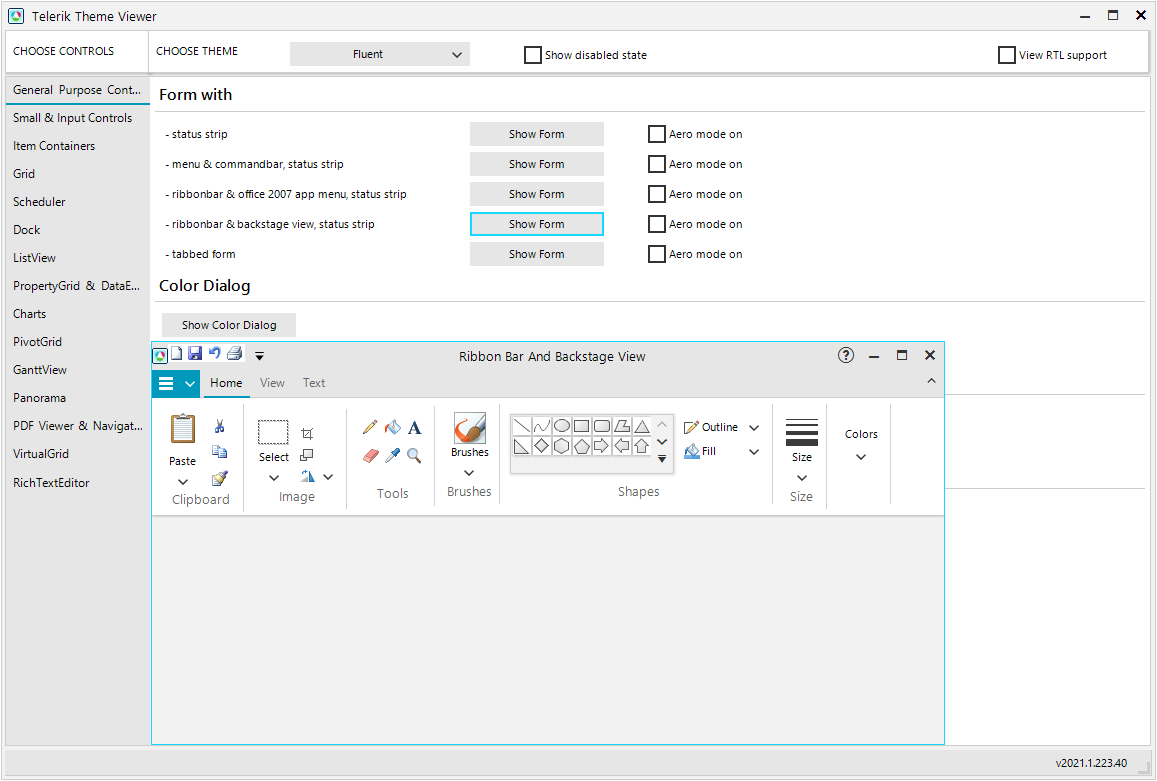Pick the isosceles triangle shape in Shapes gallery
The image size is (1157, 781).
click(x=641, y=426)
